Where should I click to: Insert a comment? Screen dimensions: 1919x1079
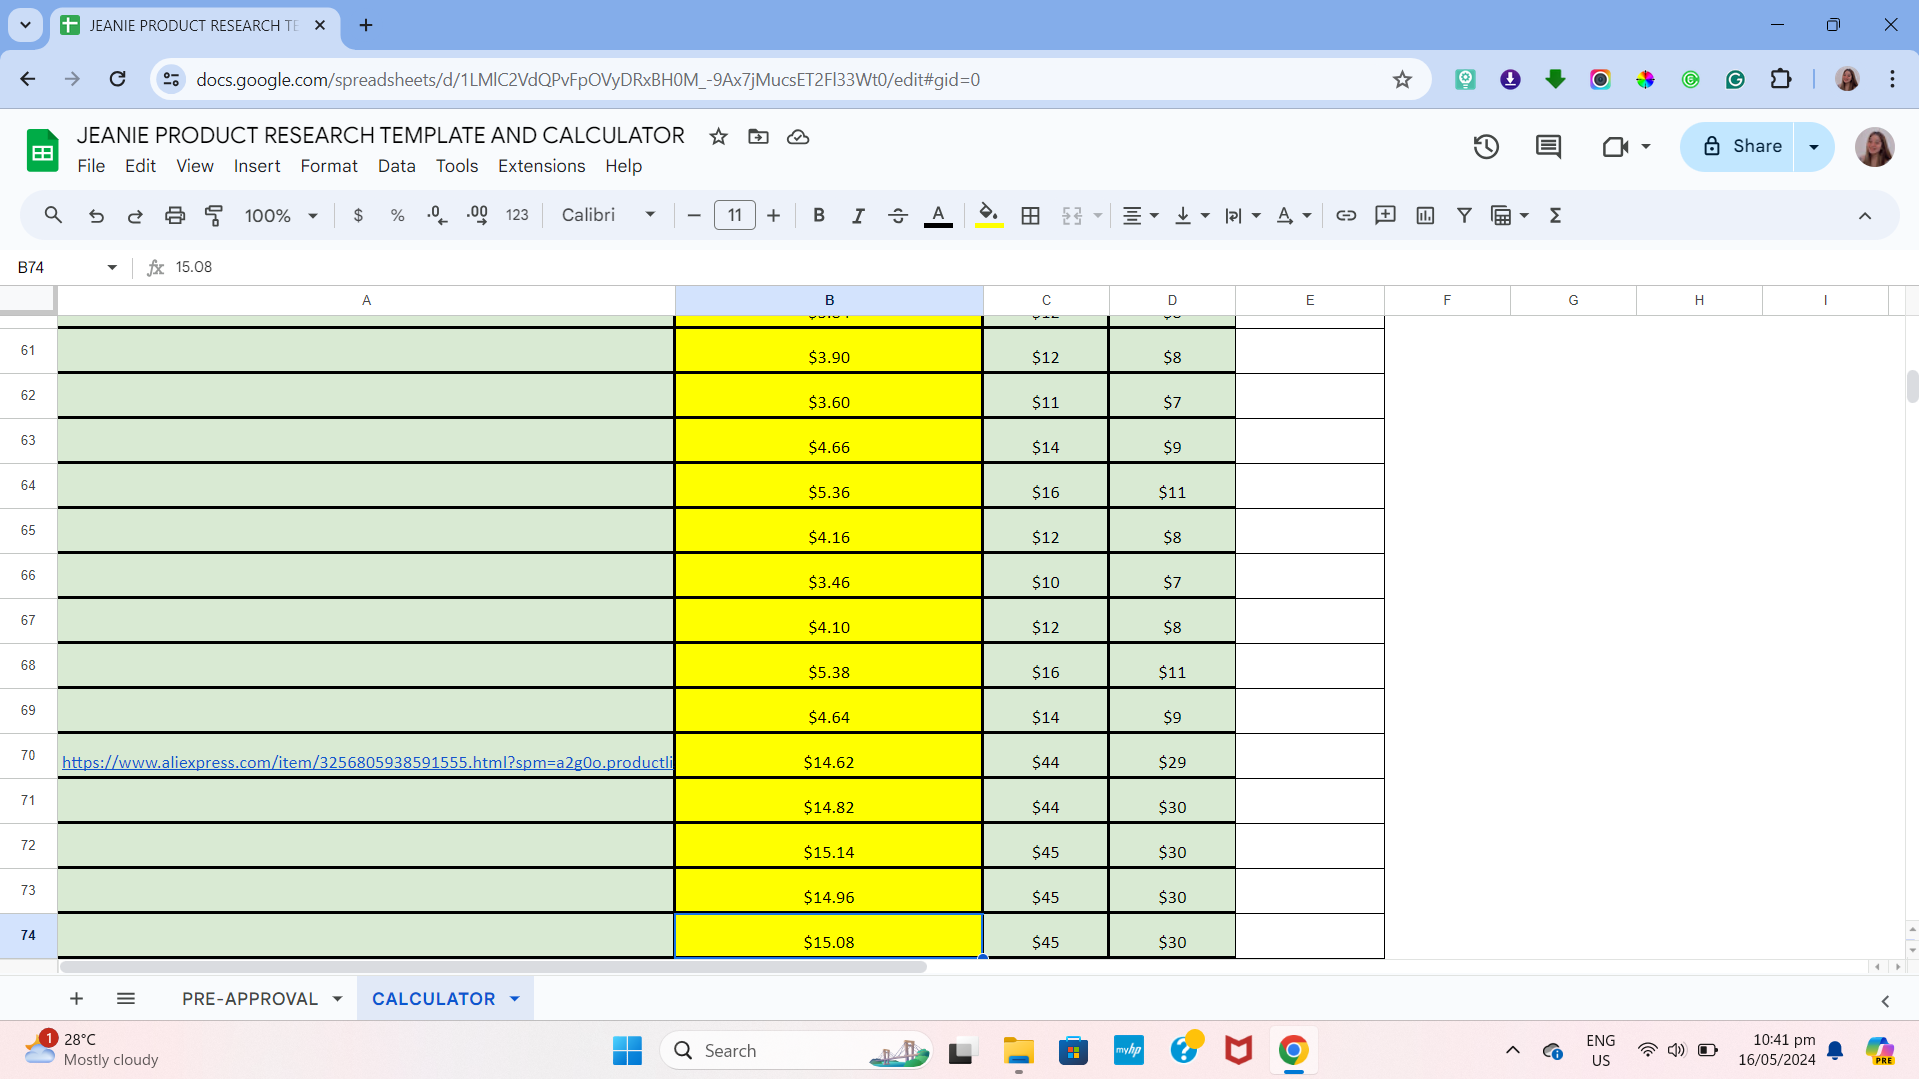point(1385,215)
